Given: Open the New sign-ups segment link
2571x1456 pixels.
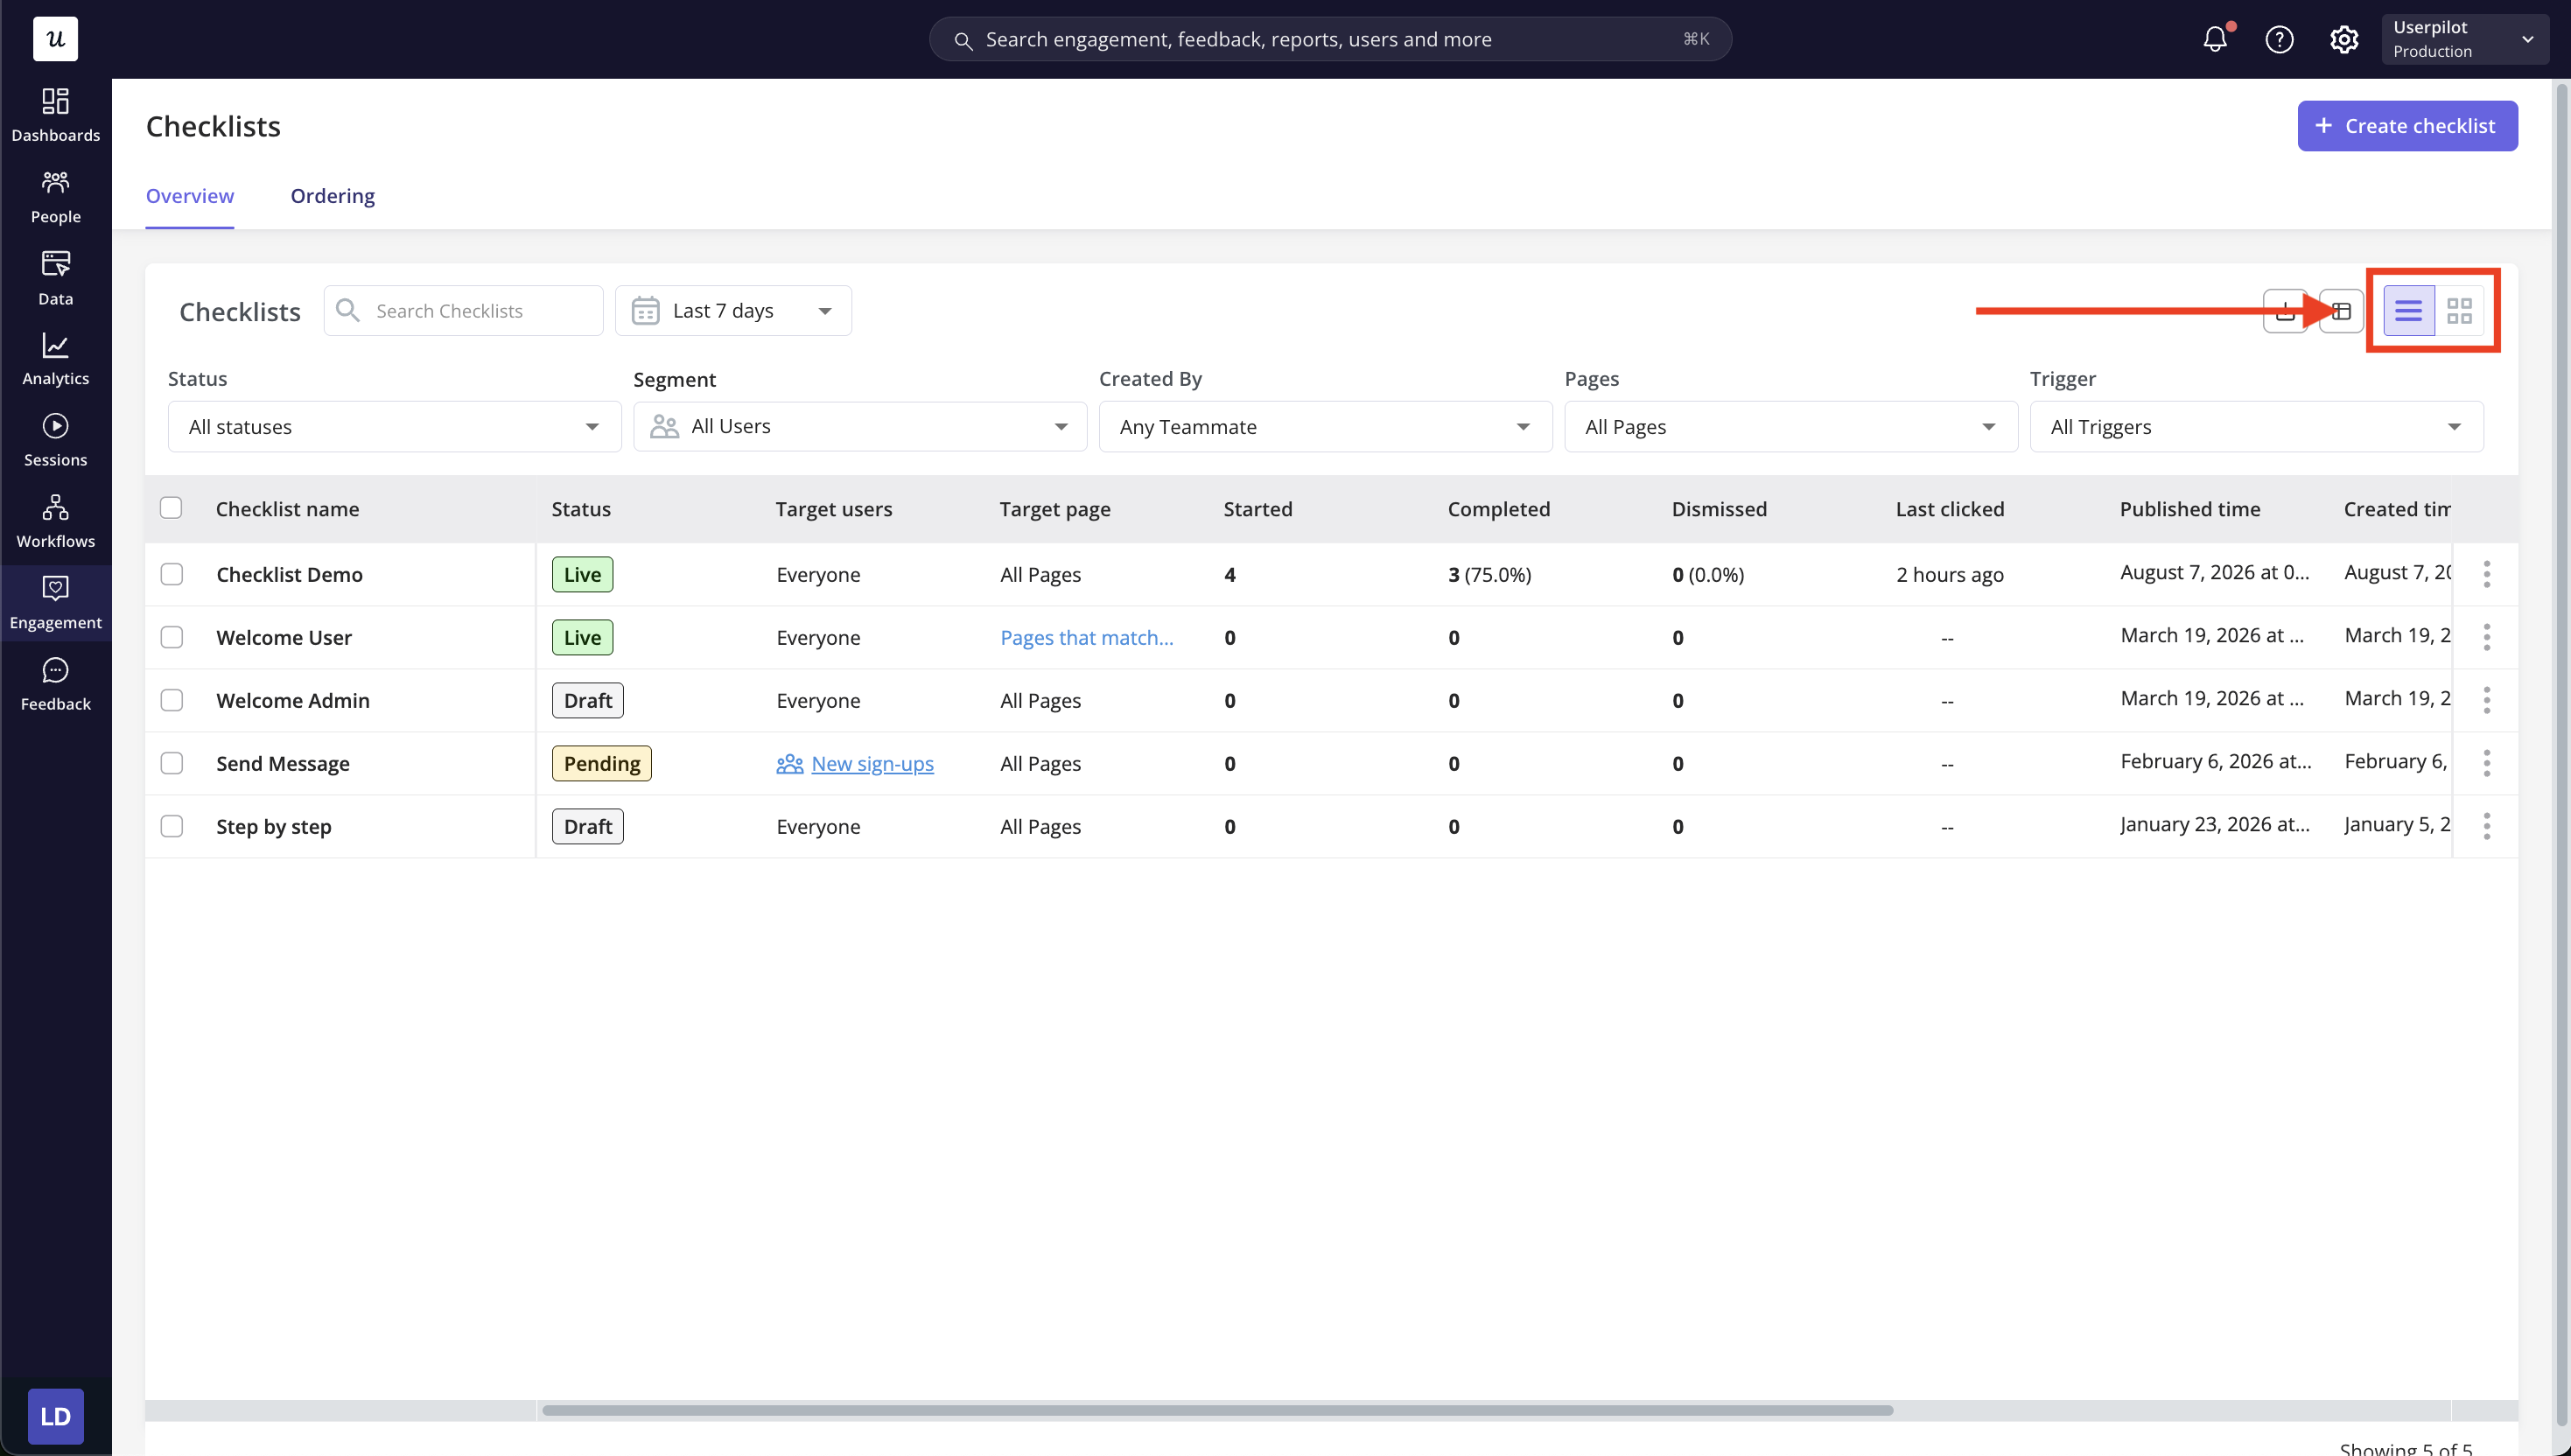Looking at the screenshot, I should click(x=872, y=764).
